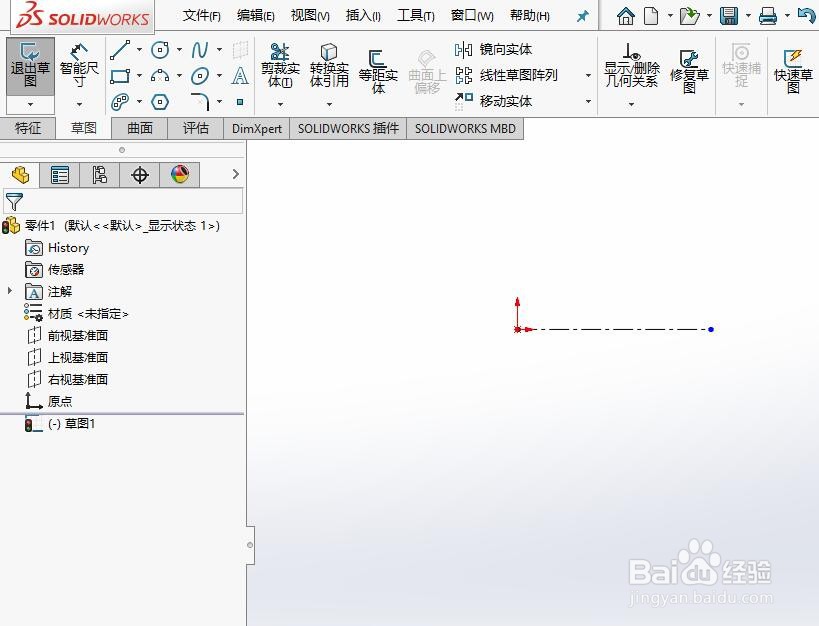Switch to the 评估 tab
This screenshot has width=819, height=626.
pyautogui.click(x=198, y=128)
